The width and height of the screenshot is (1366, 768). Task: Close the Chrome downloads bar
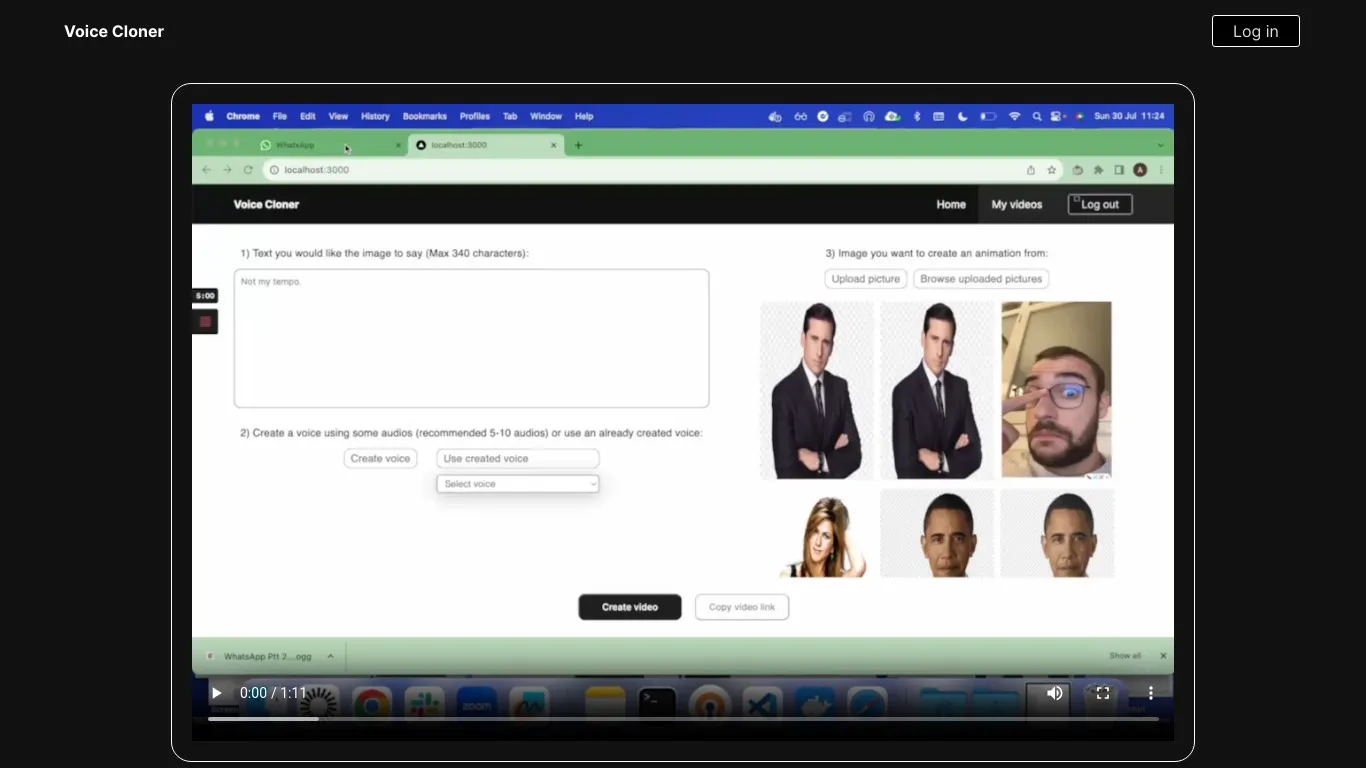[1163, 656]
